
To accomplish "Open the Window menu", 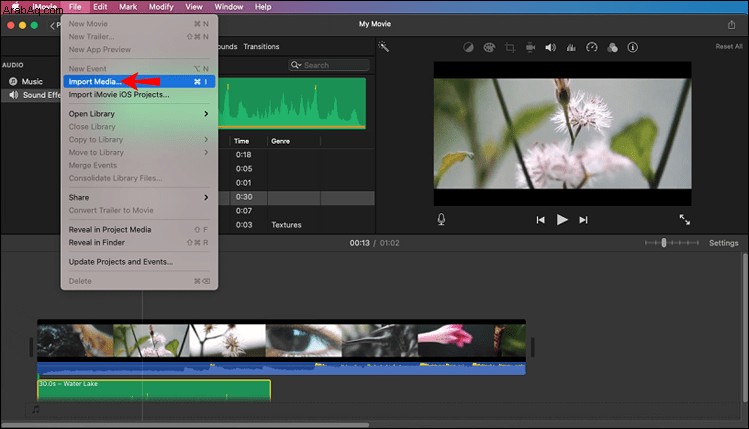I will click(x=228, y=7).
